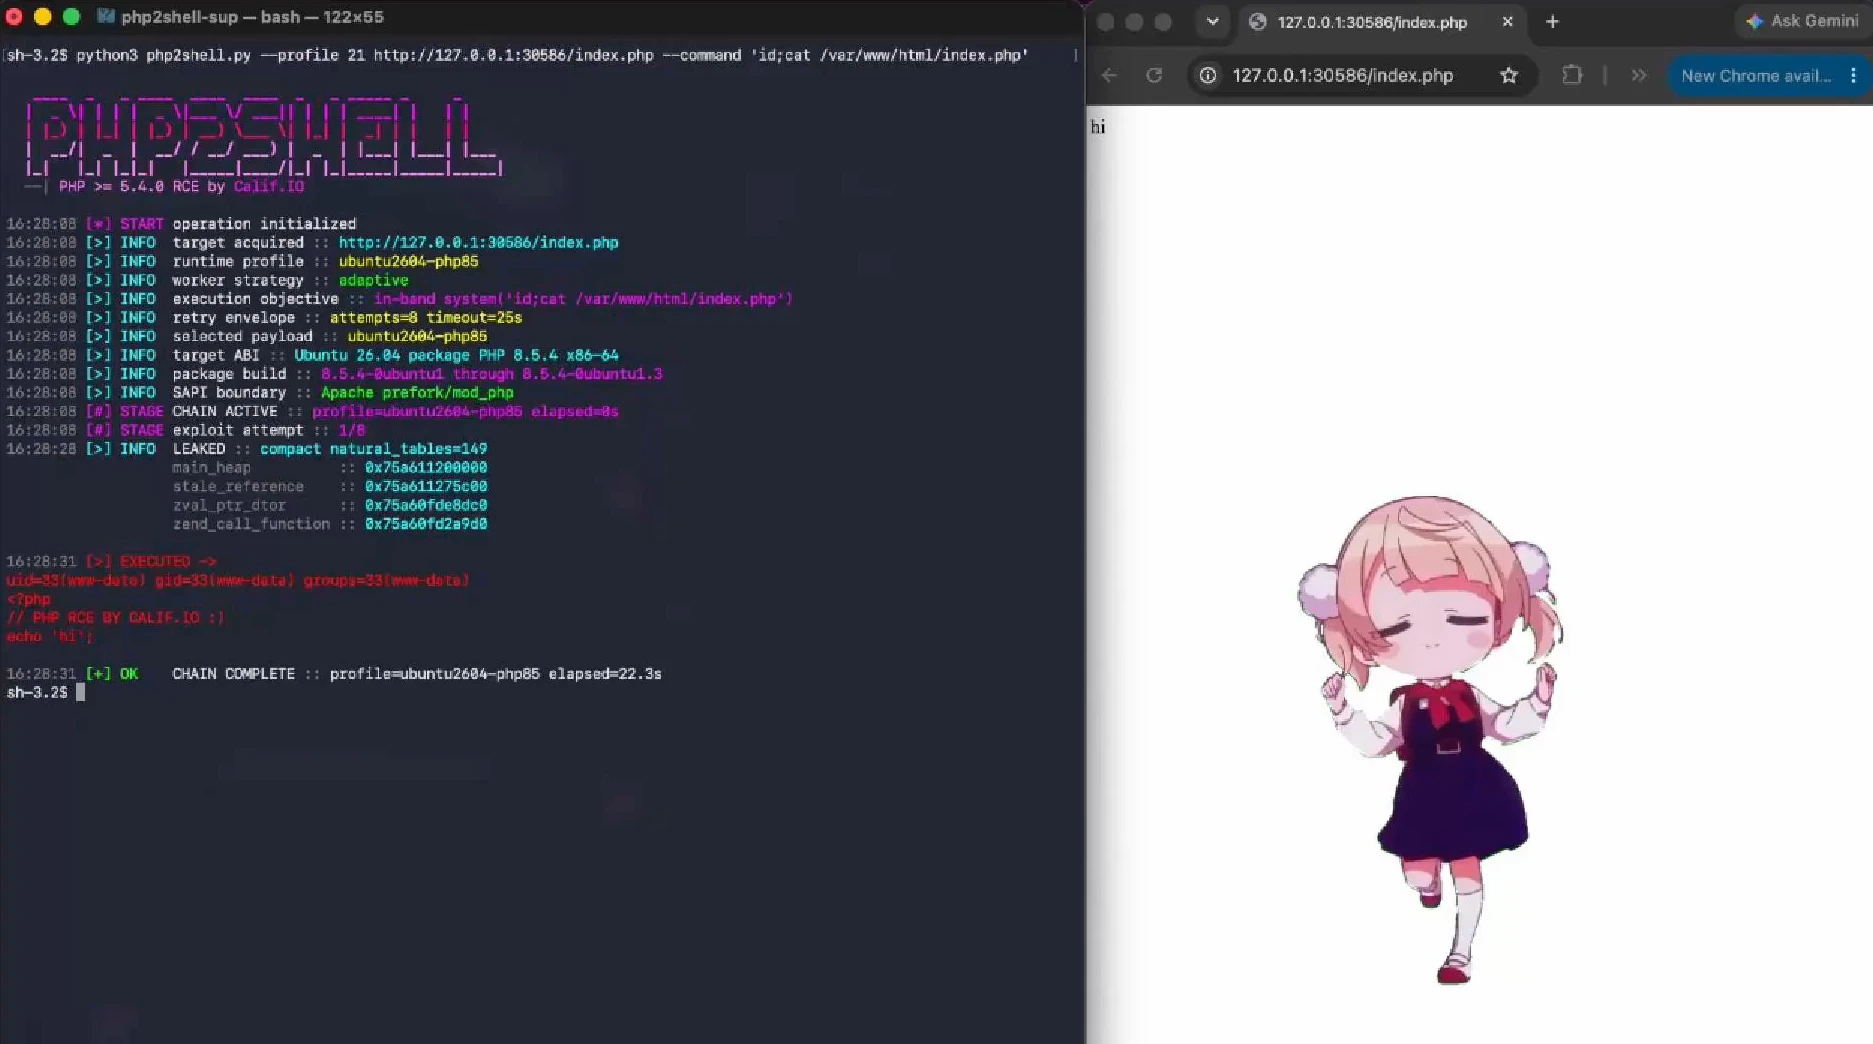Click 'attempts=8 timeout=25s' retry envelope value
The width and height of the screenshot is (1873, 1044).
point(426,317)
